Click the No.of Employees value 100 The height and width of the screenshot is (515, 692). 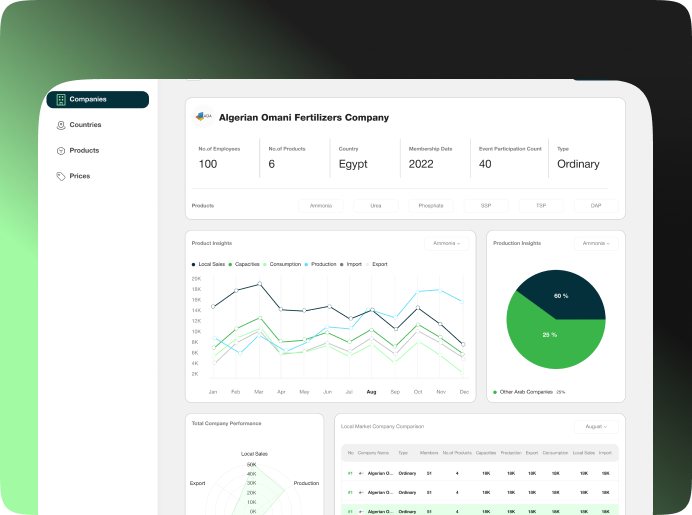click(x=208, y=164)
